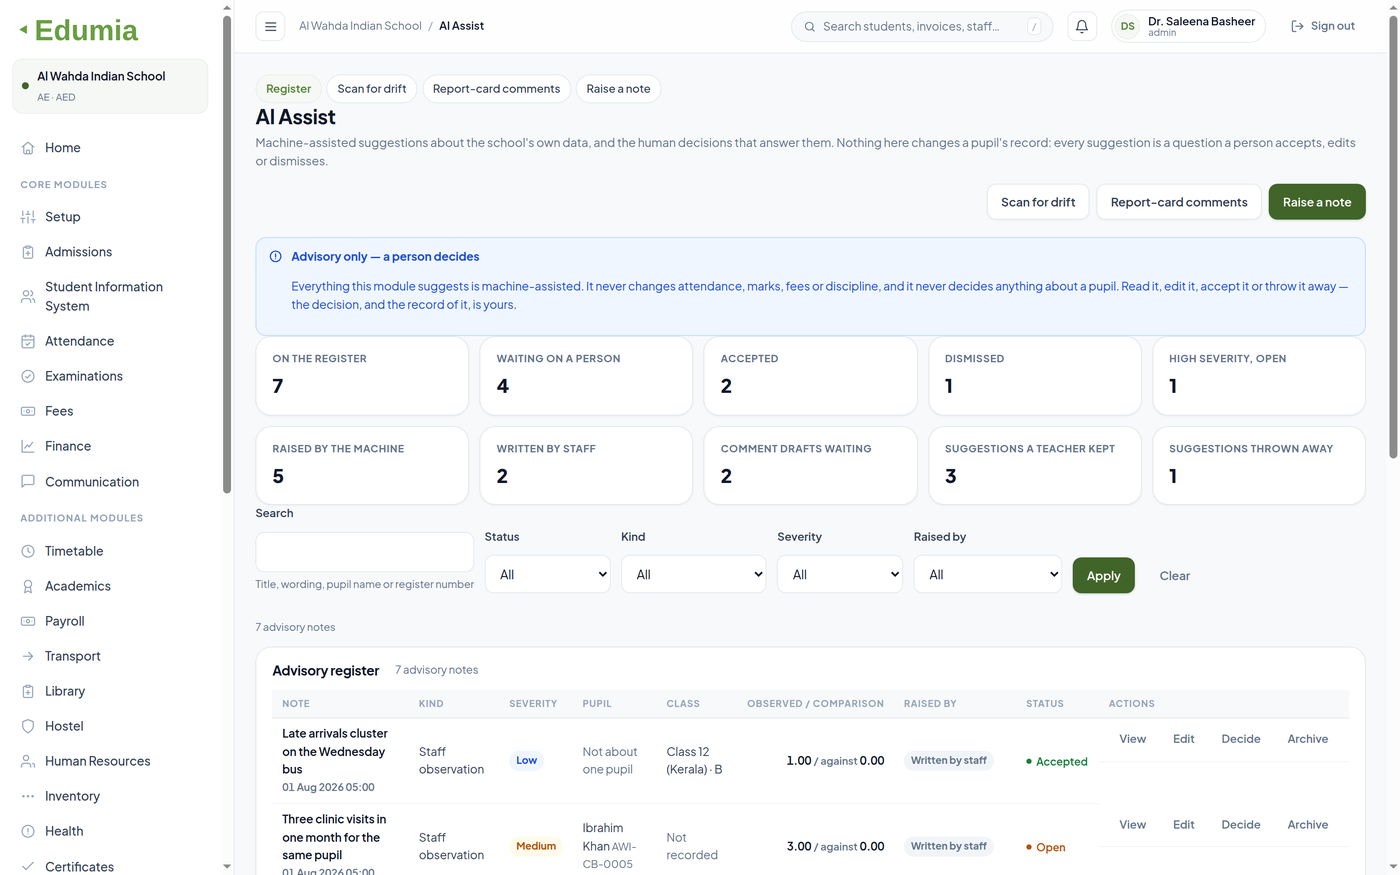The width and height of the screenshot is (1400, 875).
Task: Click the green Raise a note button
Action: point(1317,202)
